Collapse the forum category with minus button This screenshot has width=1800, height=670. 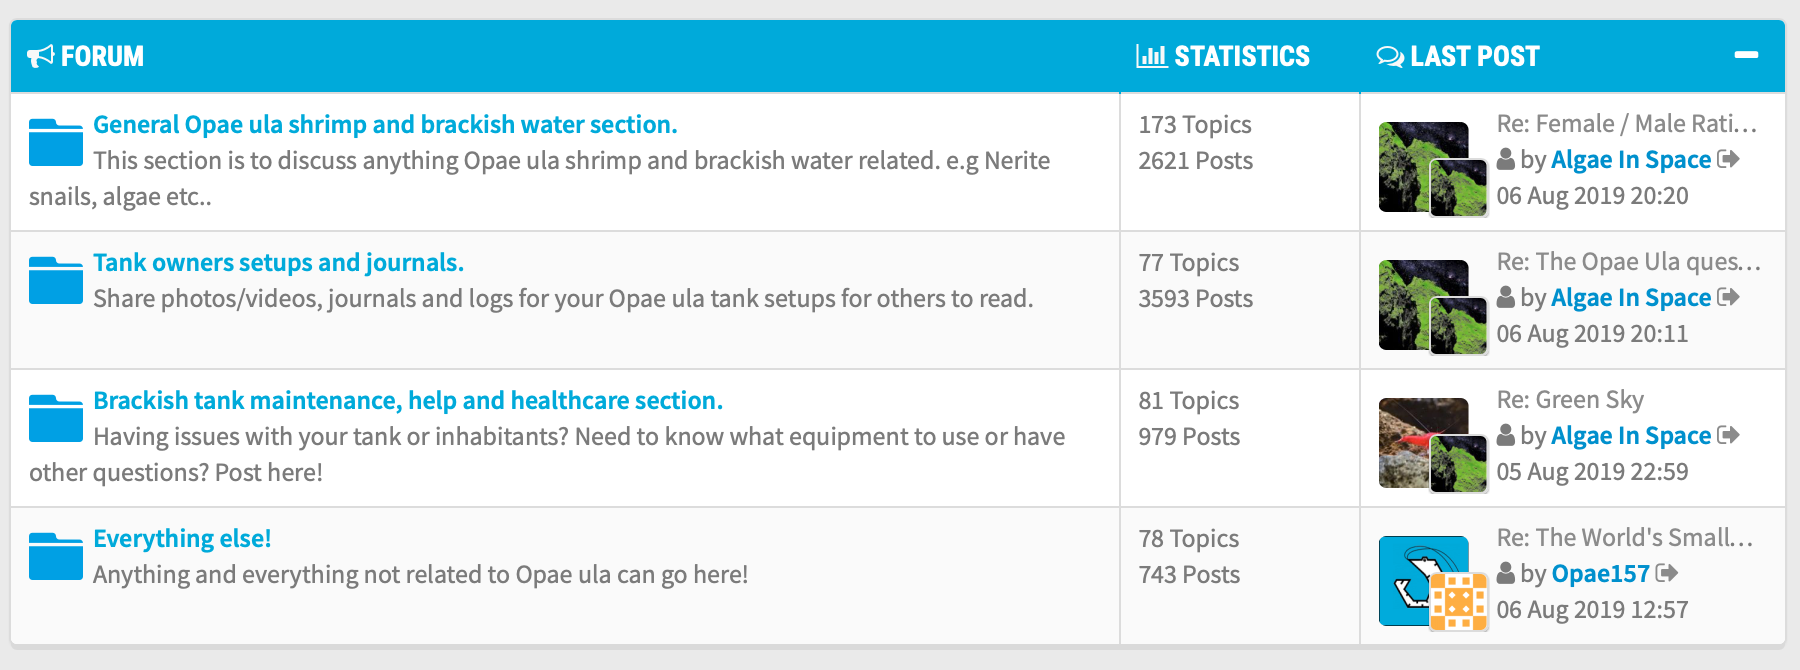coord(1746,55)
